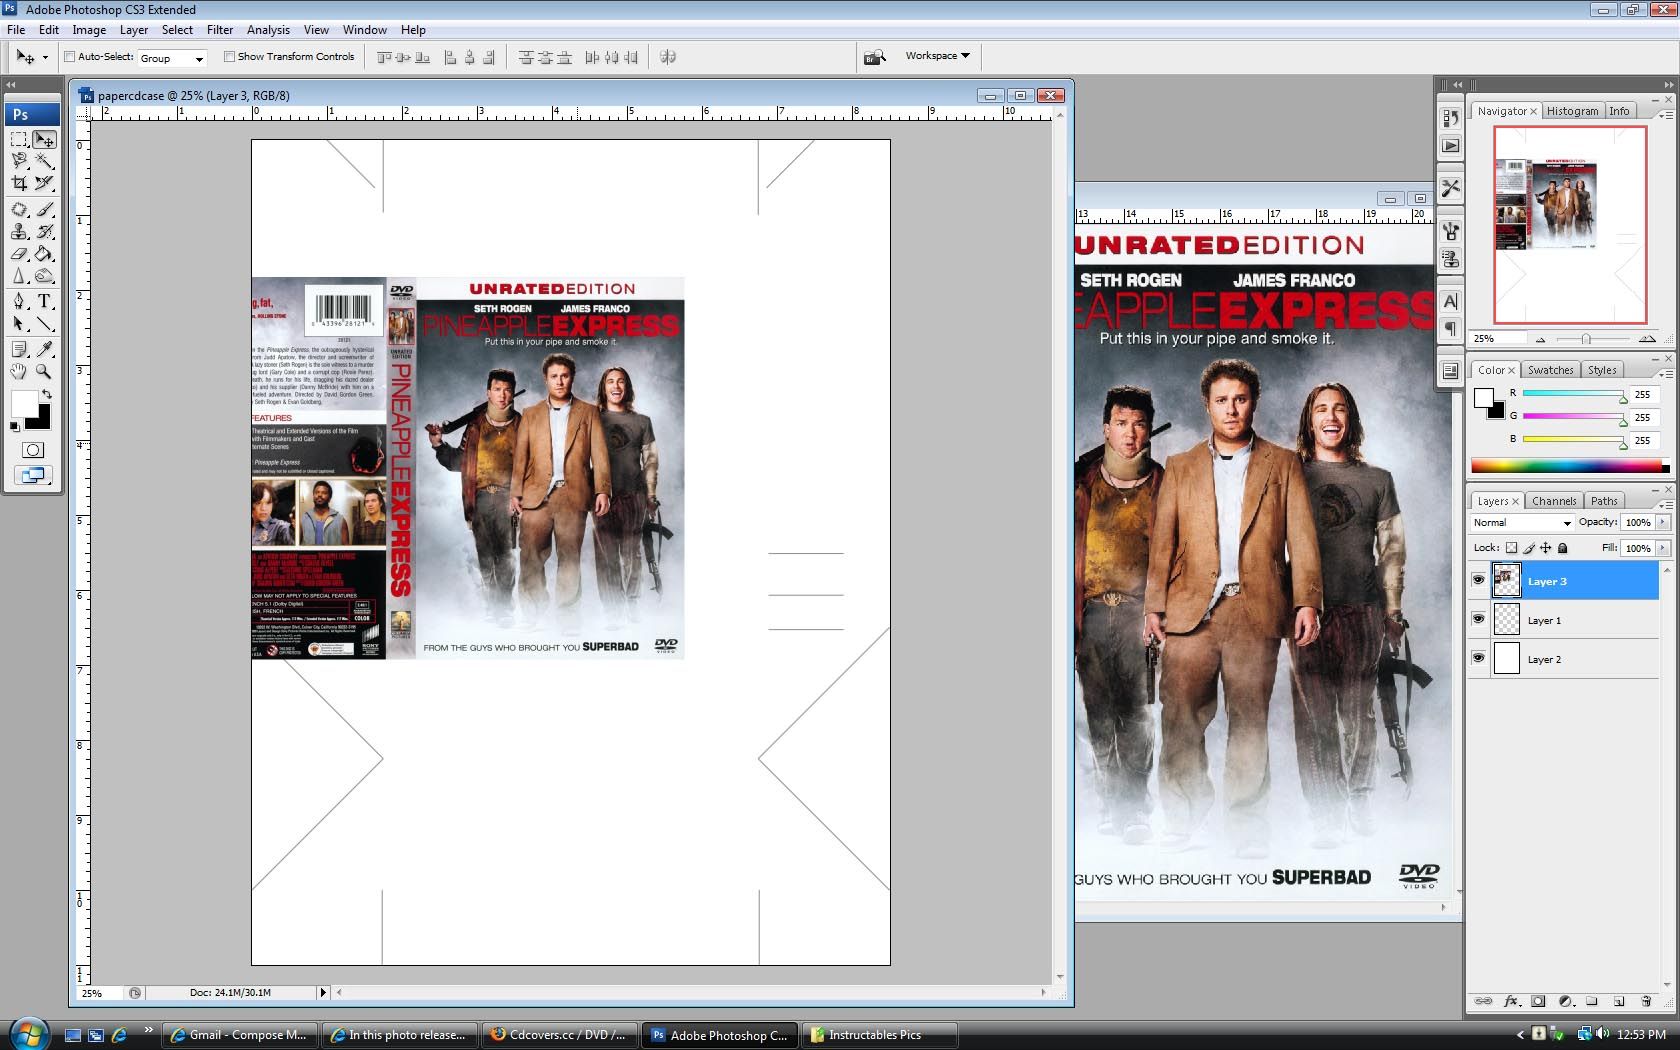
Task: Click delete layer trash icon
Action: [1646, 1001]
